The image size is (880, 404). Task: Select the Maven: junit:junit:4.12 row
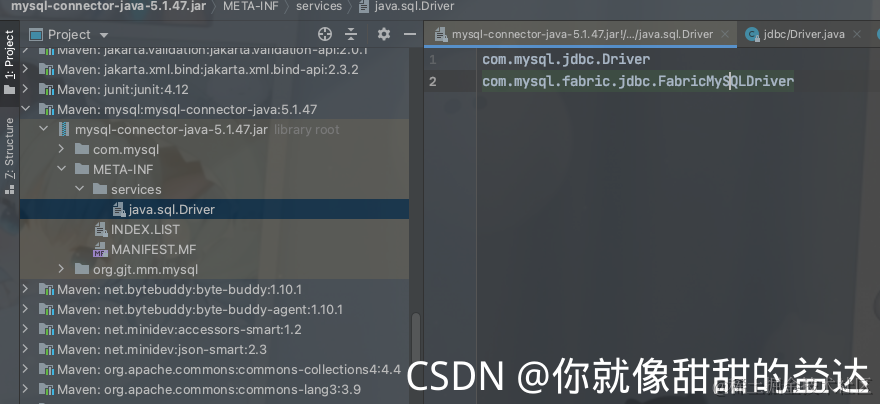click(214, 89)
